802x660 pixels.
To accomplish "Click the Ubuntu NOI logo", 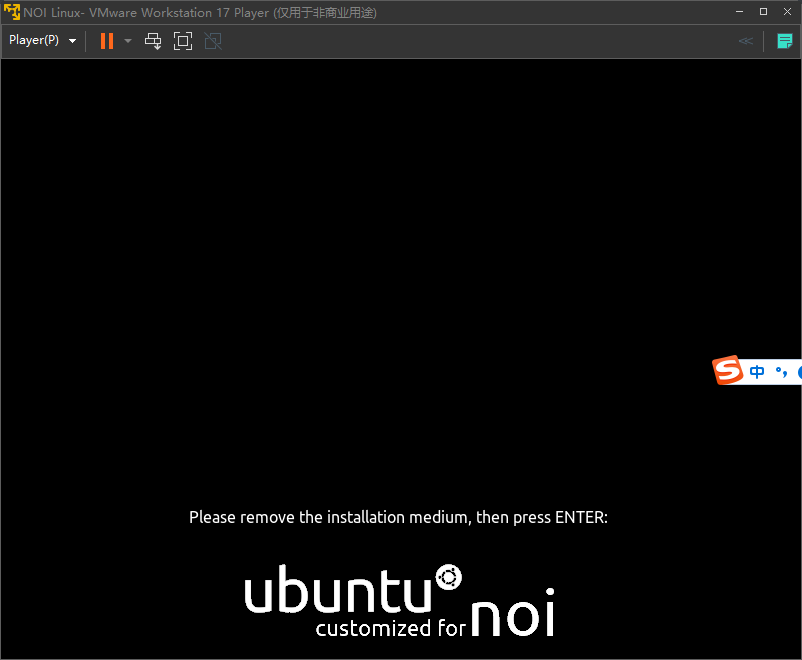I will [x=399, y=602].
